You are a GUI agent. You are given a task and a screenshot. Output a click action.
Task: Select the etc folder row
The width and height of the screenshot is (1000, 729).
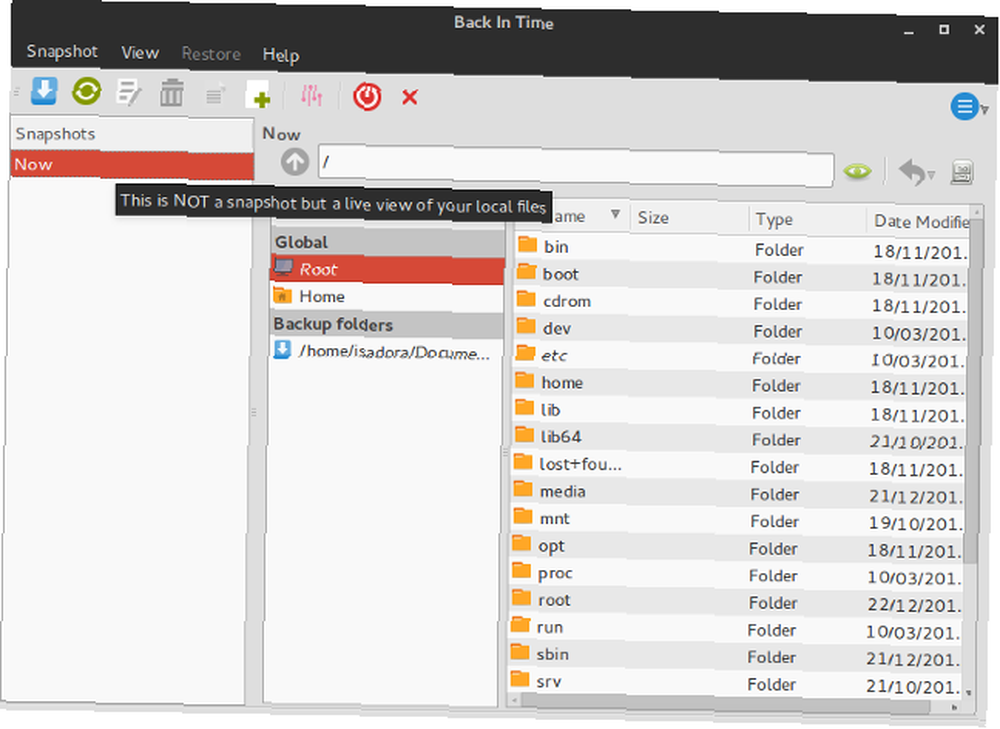coord(740,358)
